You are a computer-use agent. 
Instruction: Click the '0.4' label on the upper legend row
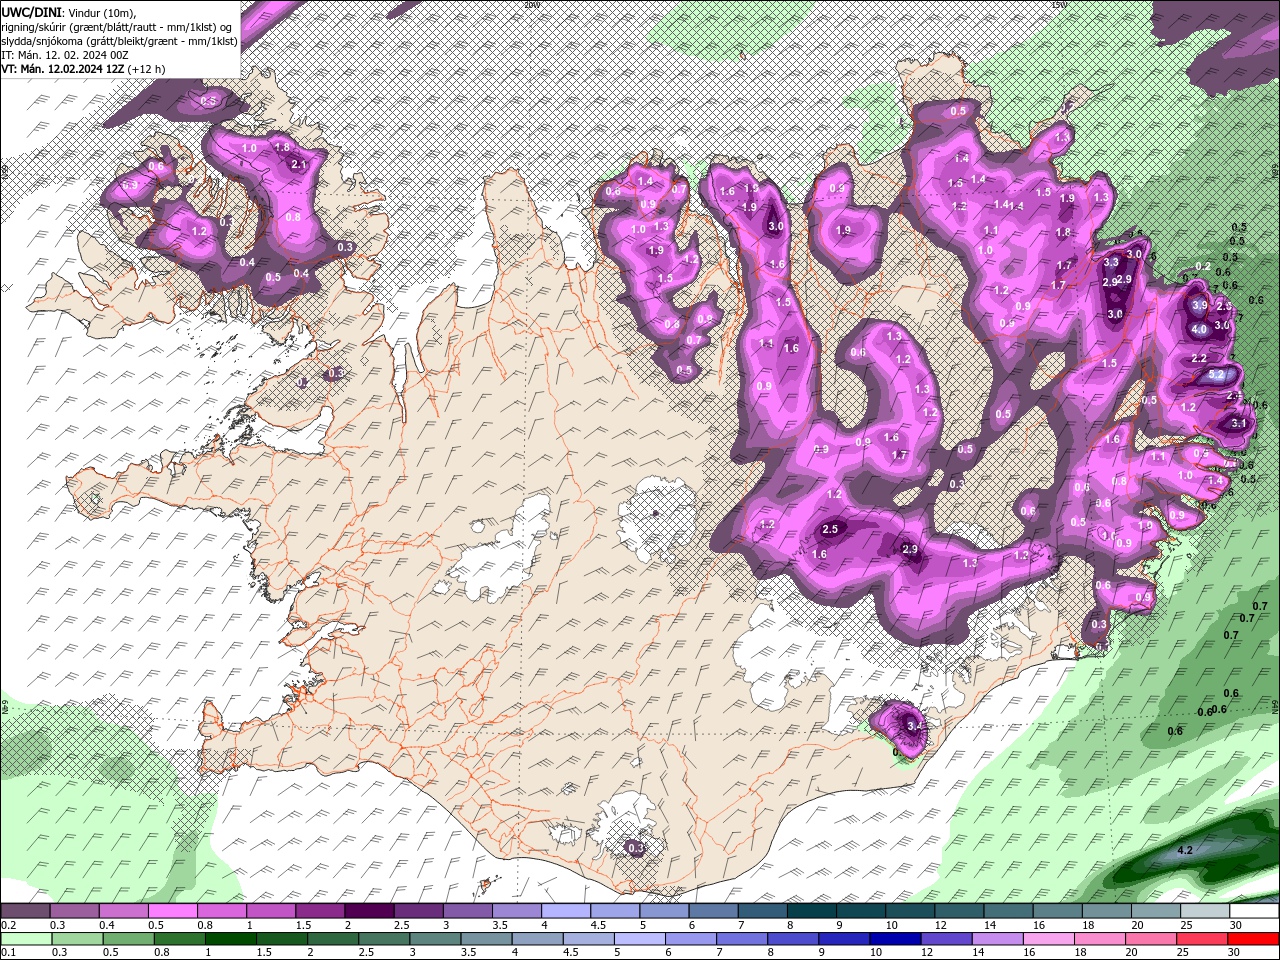(x=106, y=925)
